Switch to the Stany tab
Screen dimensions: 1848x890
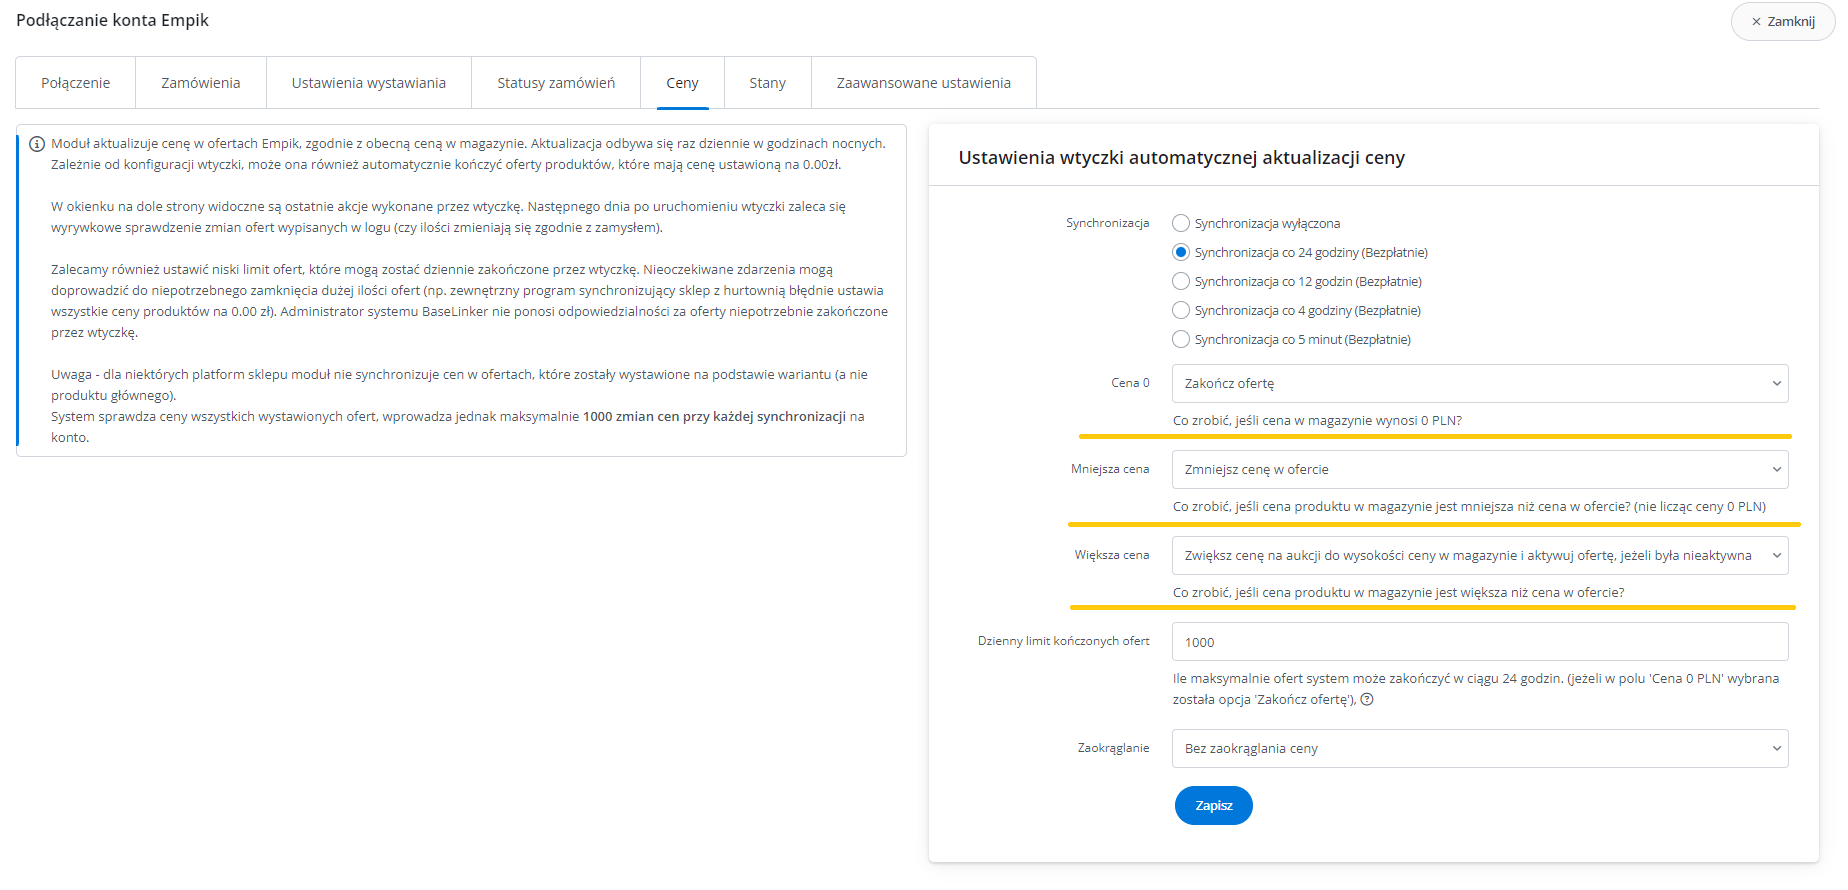pyautogui.click(x=767, y=83)
